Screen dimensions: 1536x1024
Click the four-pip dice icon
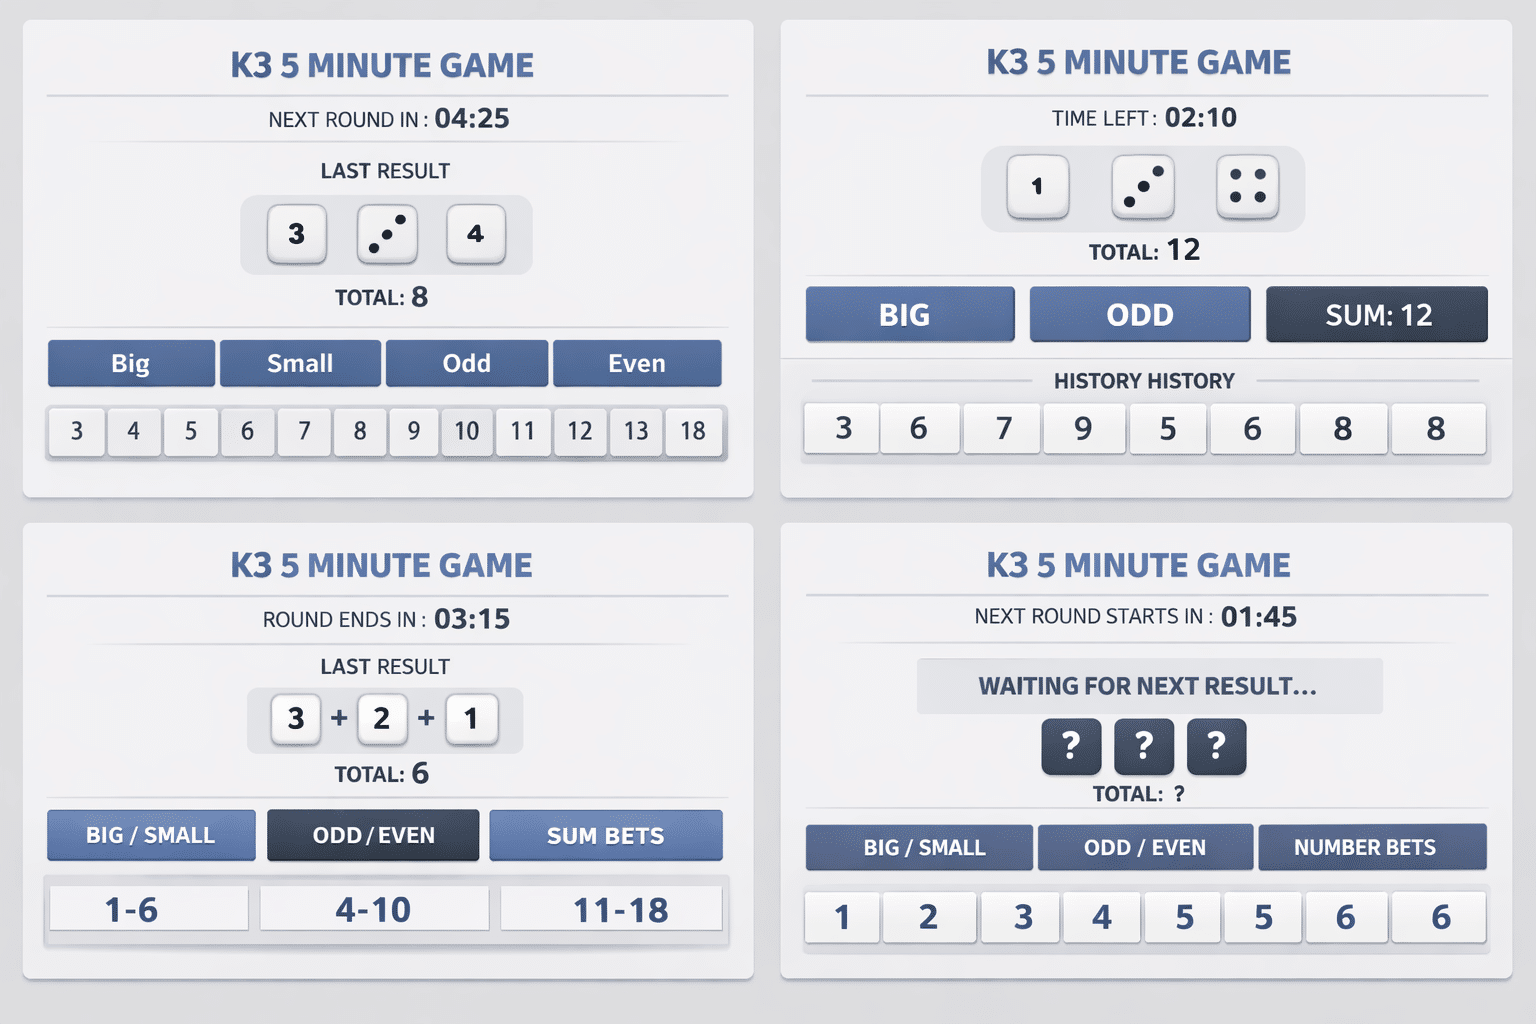tap(1247, 188)
